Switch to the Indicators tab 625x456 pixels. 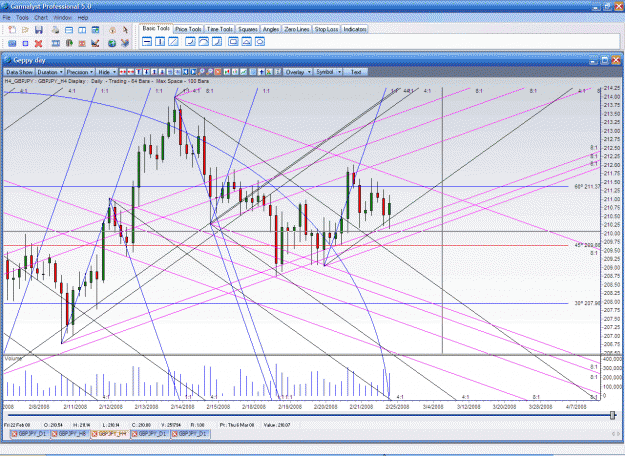(x=354, y=29)
